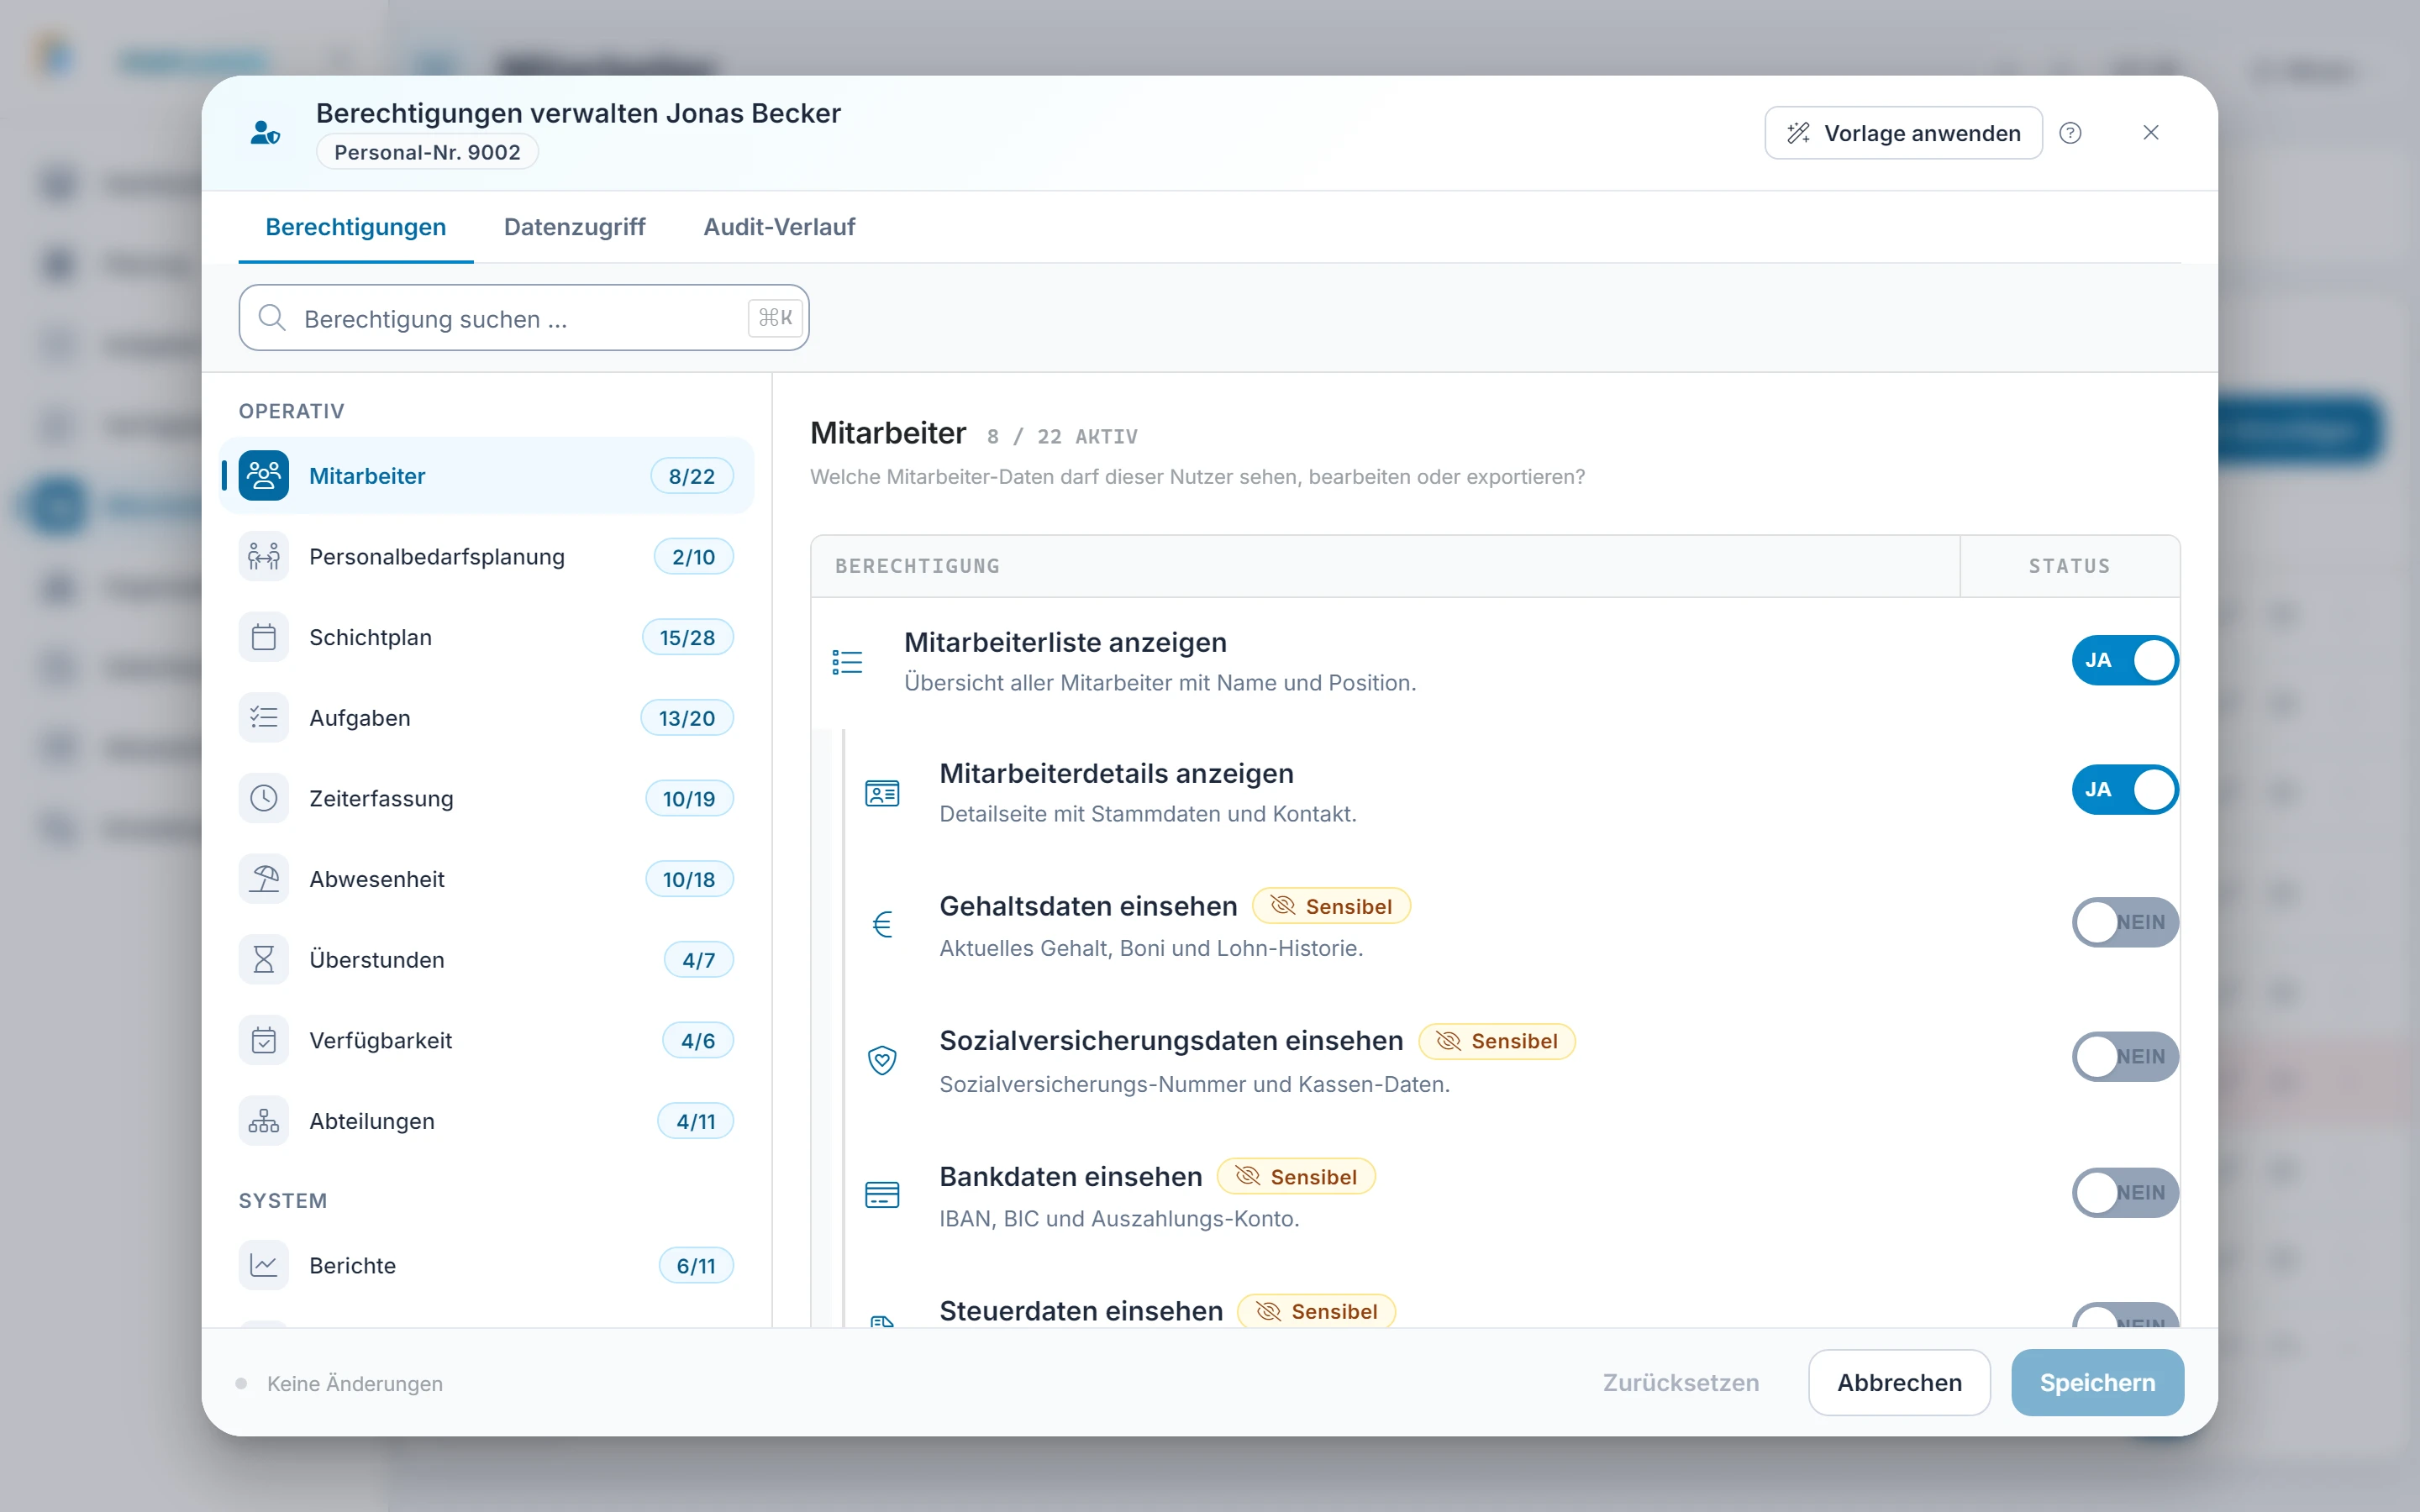Click the Abbrechen button
2420x1512 pixels.
point(1899,1383)
